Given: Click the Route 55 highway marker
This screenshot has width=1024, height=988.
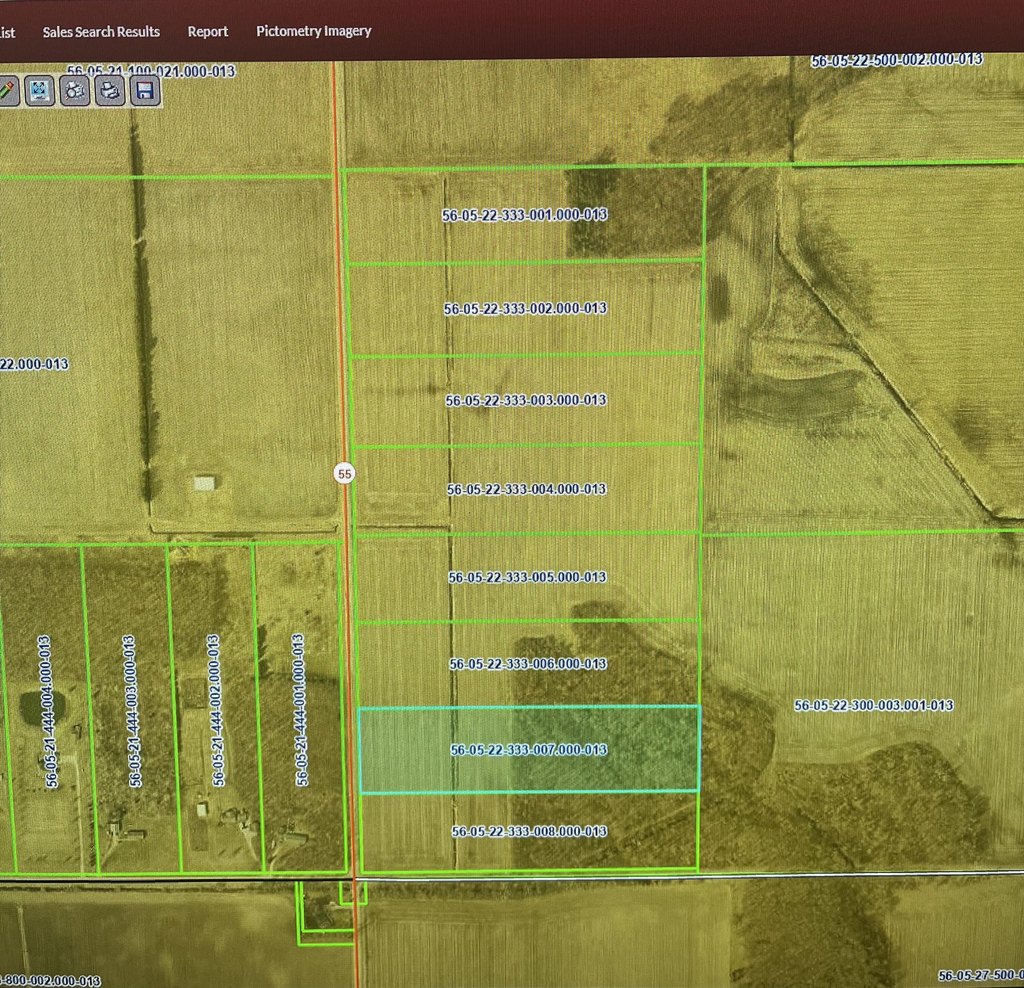Looking at the screenshot, I should pos(345,474).
